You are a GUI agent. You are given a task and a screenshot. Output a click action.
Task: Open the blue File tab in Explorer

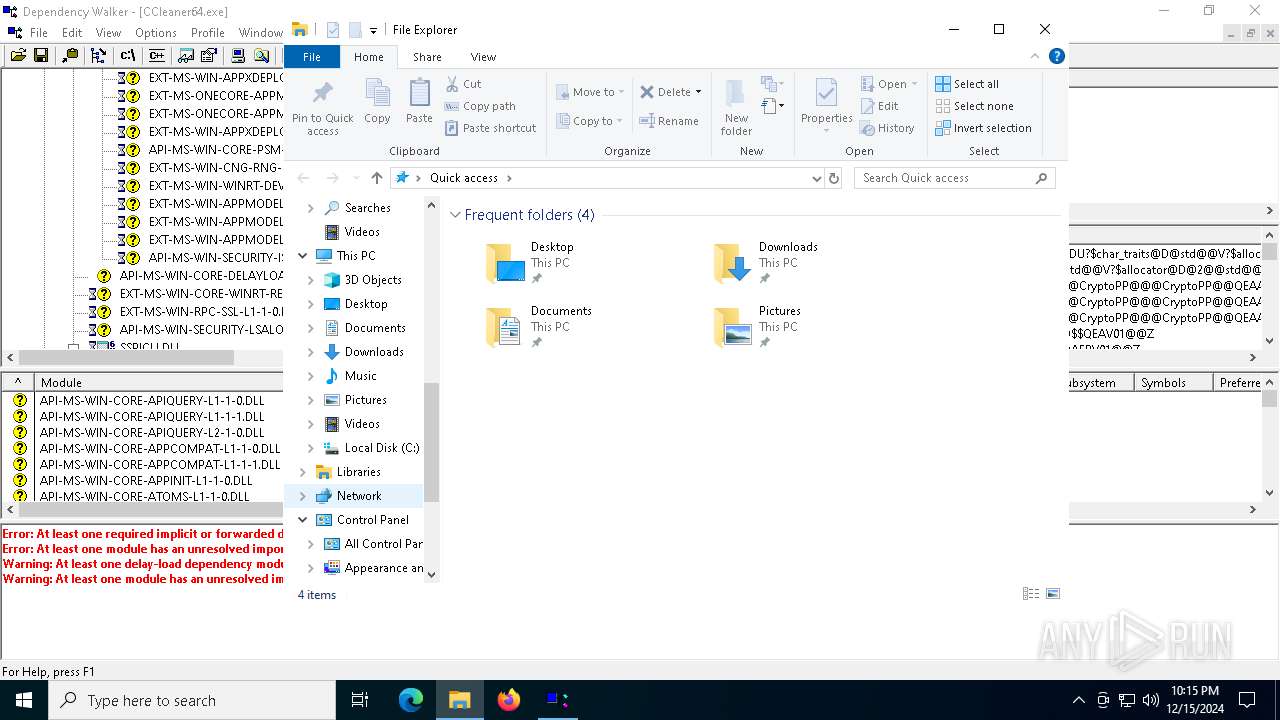tap(312, 57)
